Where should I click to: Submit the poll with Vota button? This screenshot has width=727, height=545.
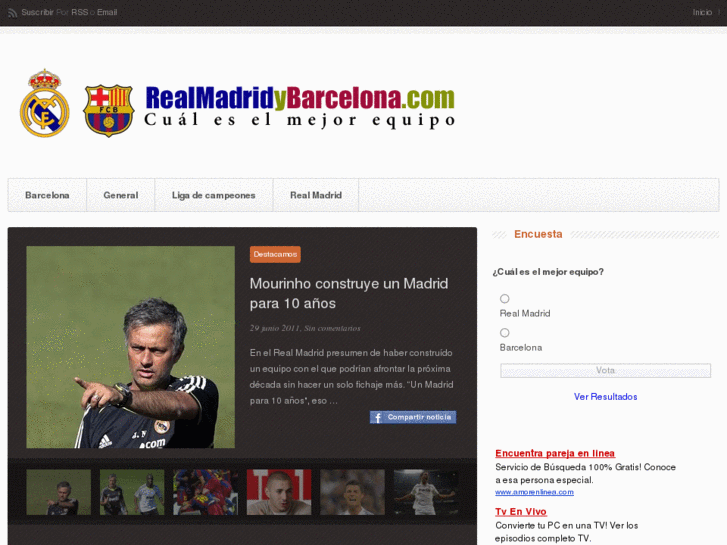click(x=605, y=370)
